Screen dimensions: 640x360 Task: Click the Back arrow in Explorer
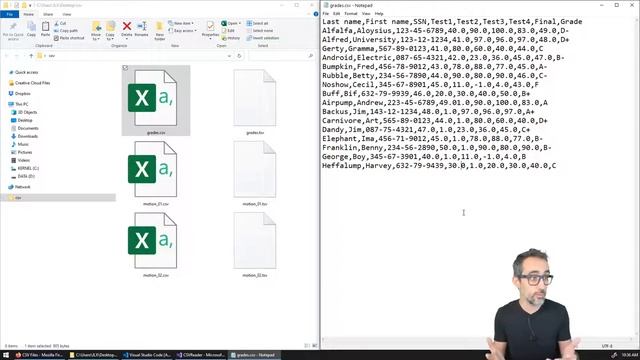7,56
